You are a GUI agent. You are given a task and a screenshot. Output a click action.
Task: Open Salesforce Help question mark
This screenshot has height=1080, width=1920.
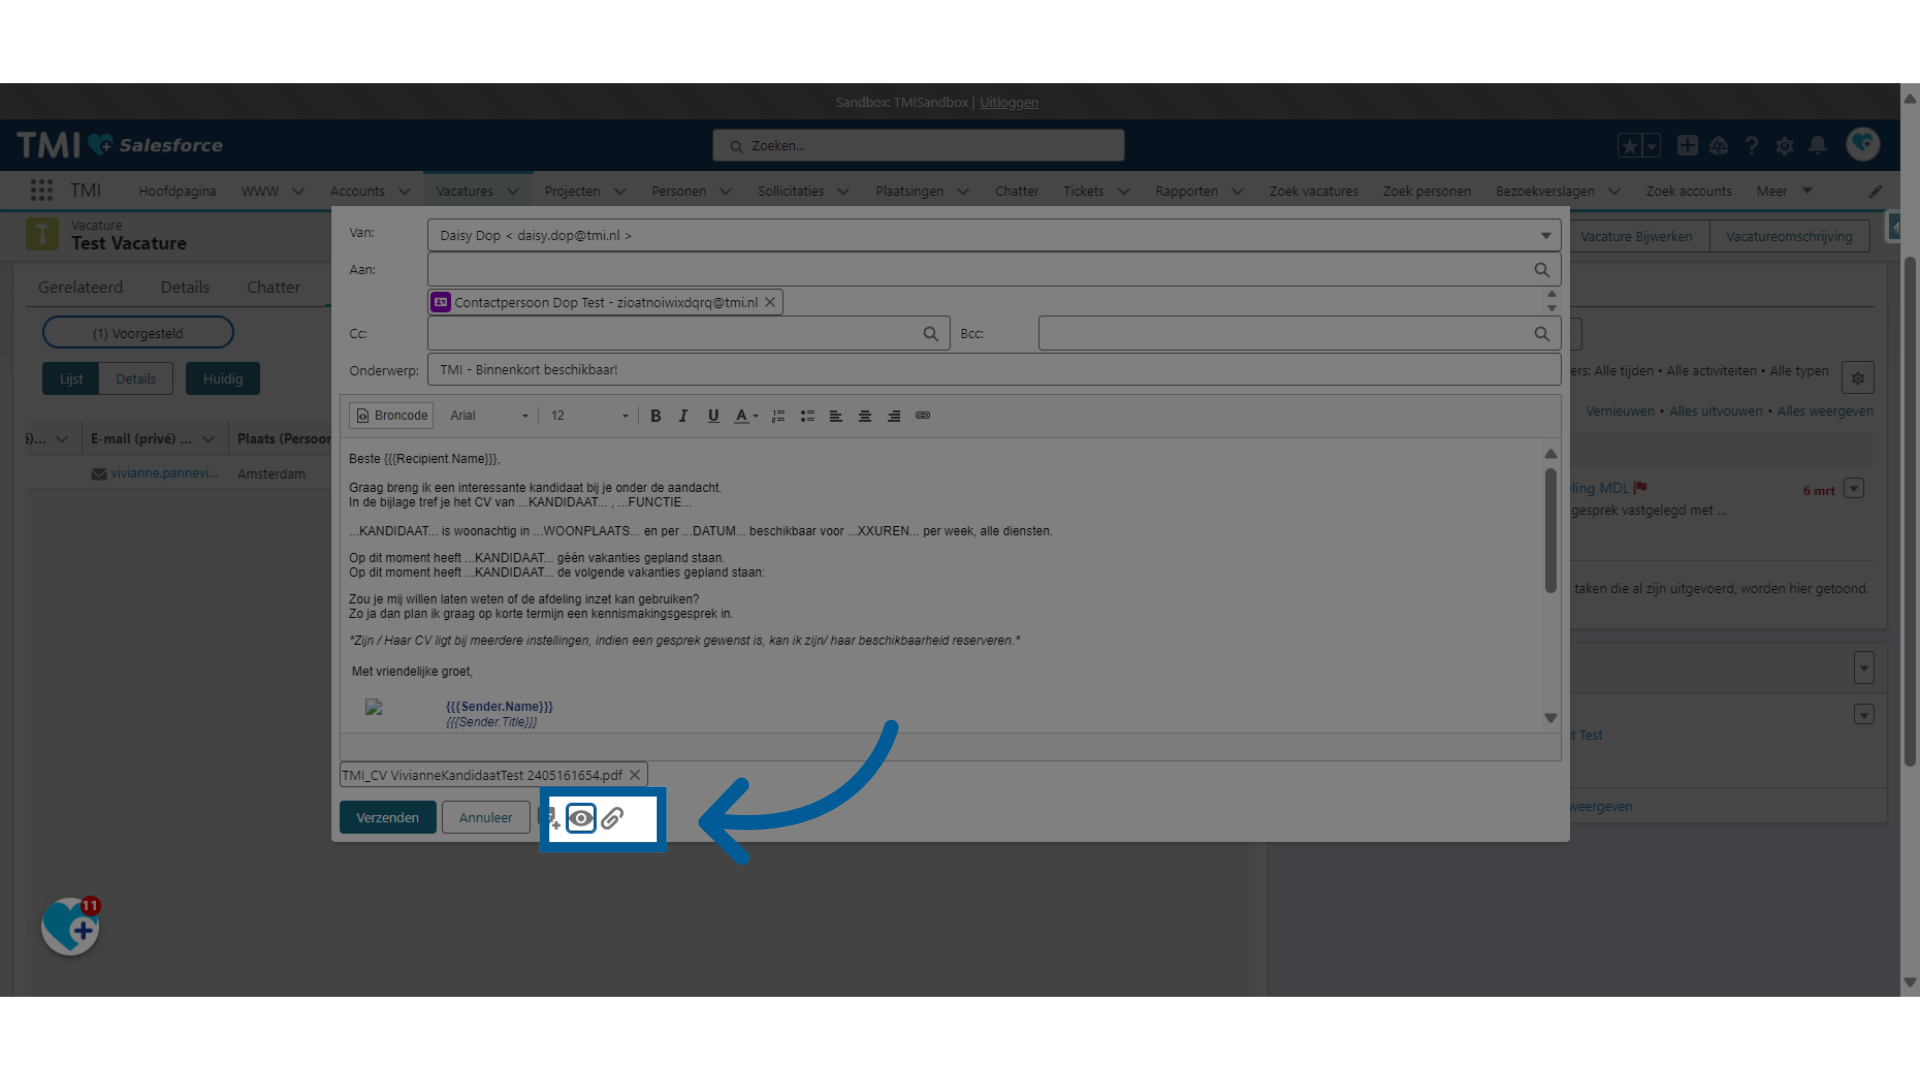1752,146
